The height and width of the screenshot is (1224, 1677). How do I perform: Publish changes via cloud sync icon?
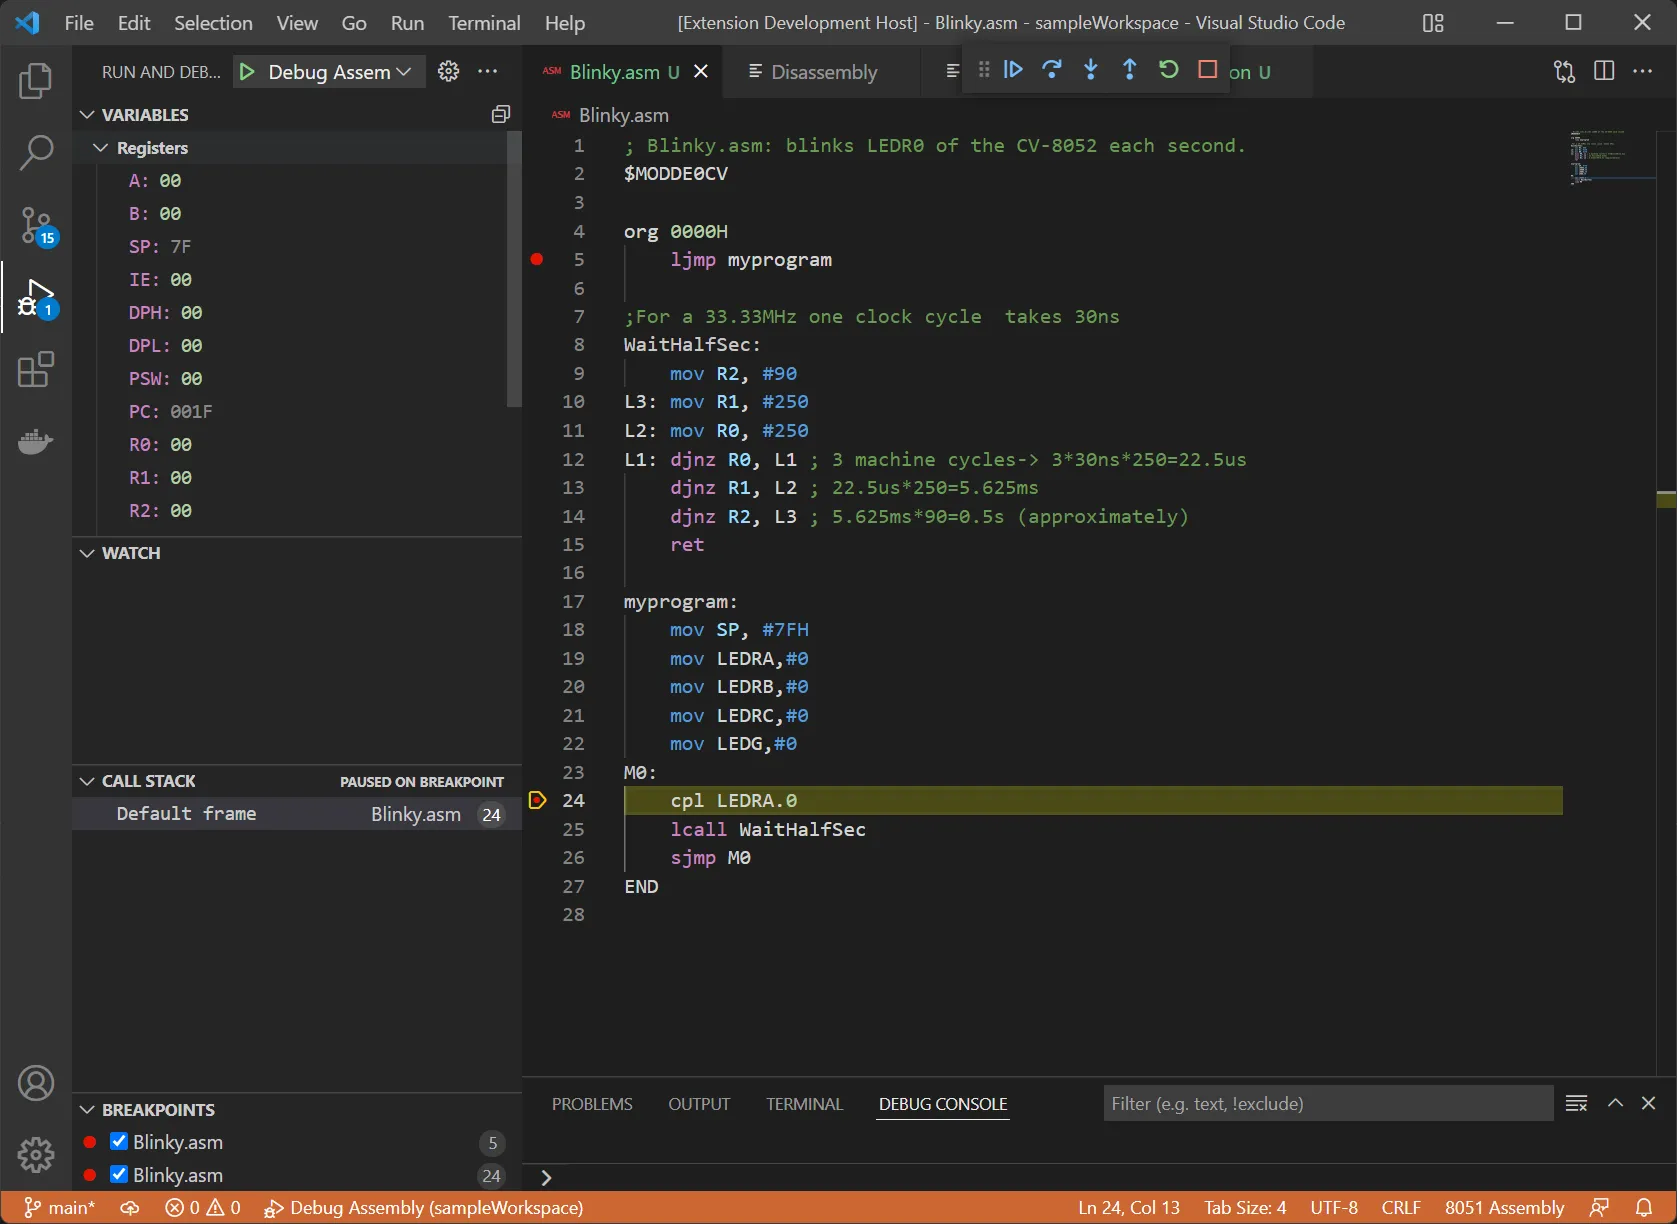[x=130, y=1208]
